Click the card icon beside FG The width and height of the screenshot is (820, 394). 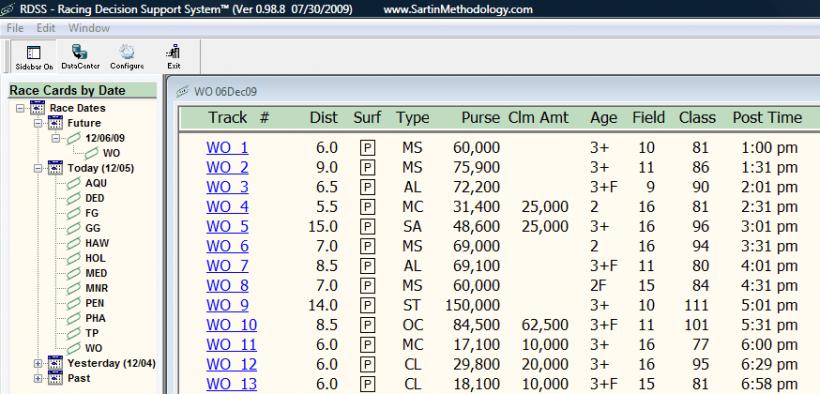point(73,213)
